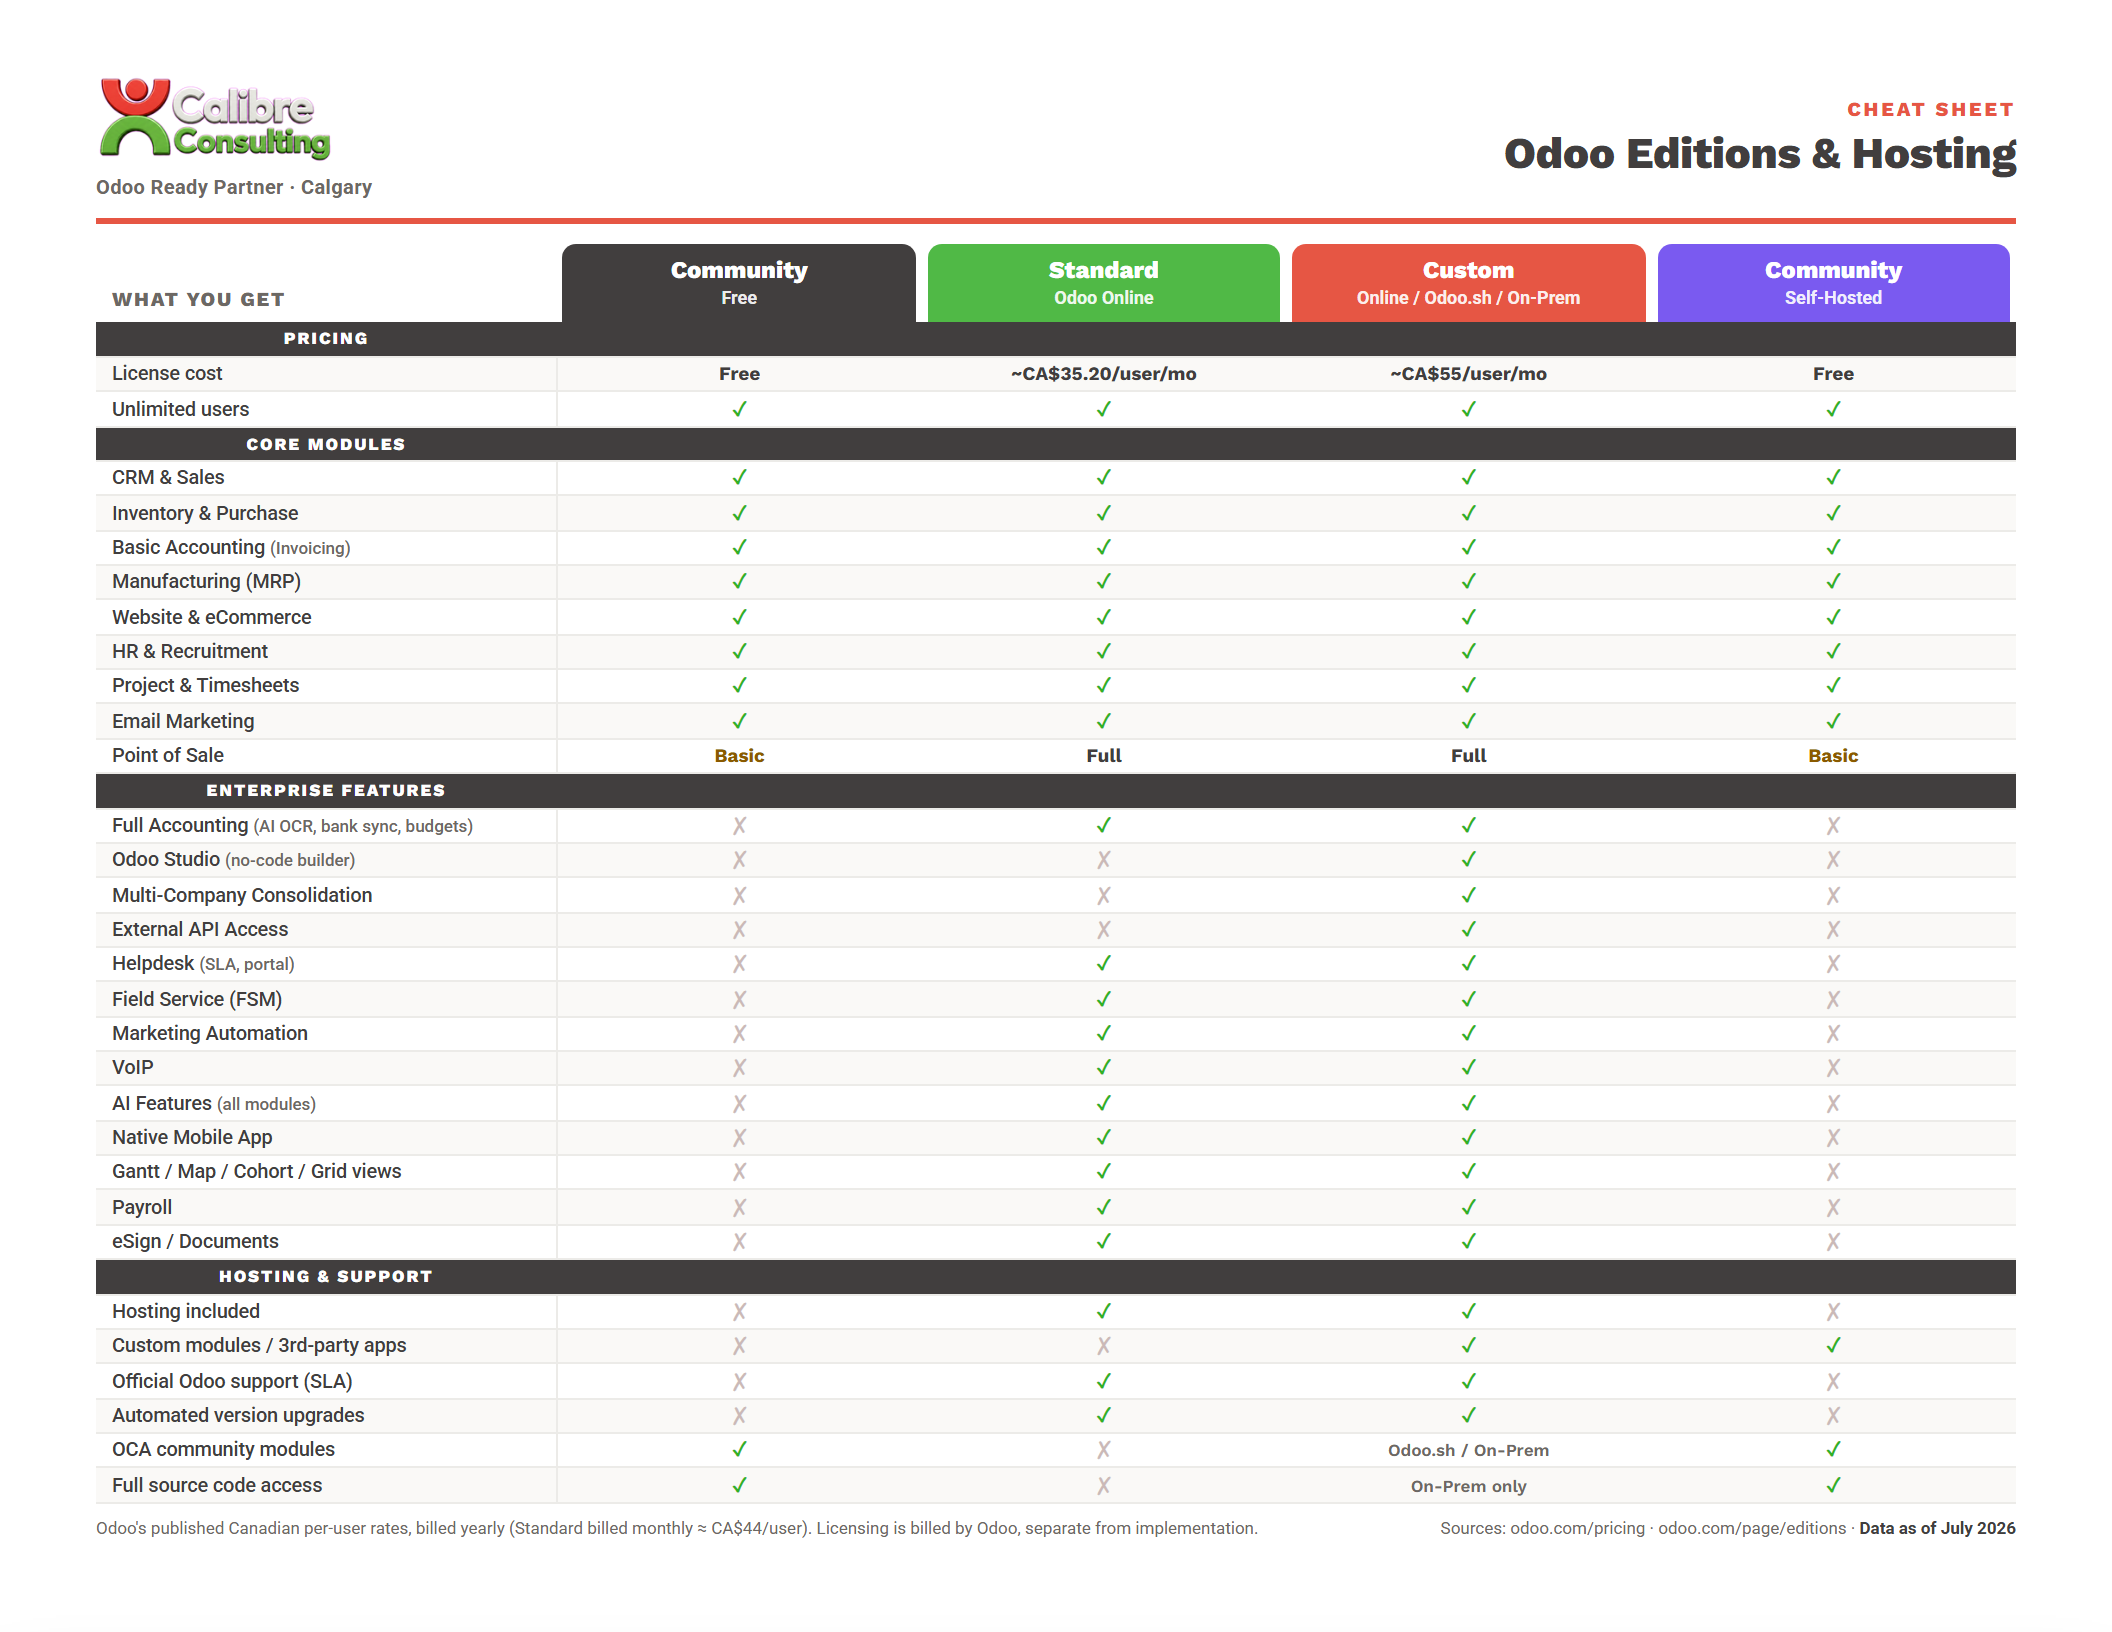Click the PRICING section bar
Viewport: 2112px width, 1632px height.
click(x=1056, y=339)
